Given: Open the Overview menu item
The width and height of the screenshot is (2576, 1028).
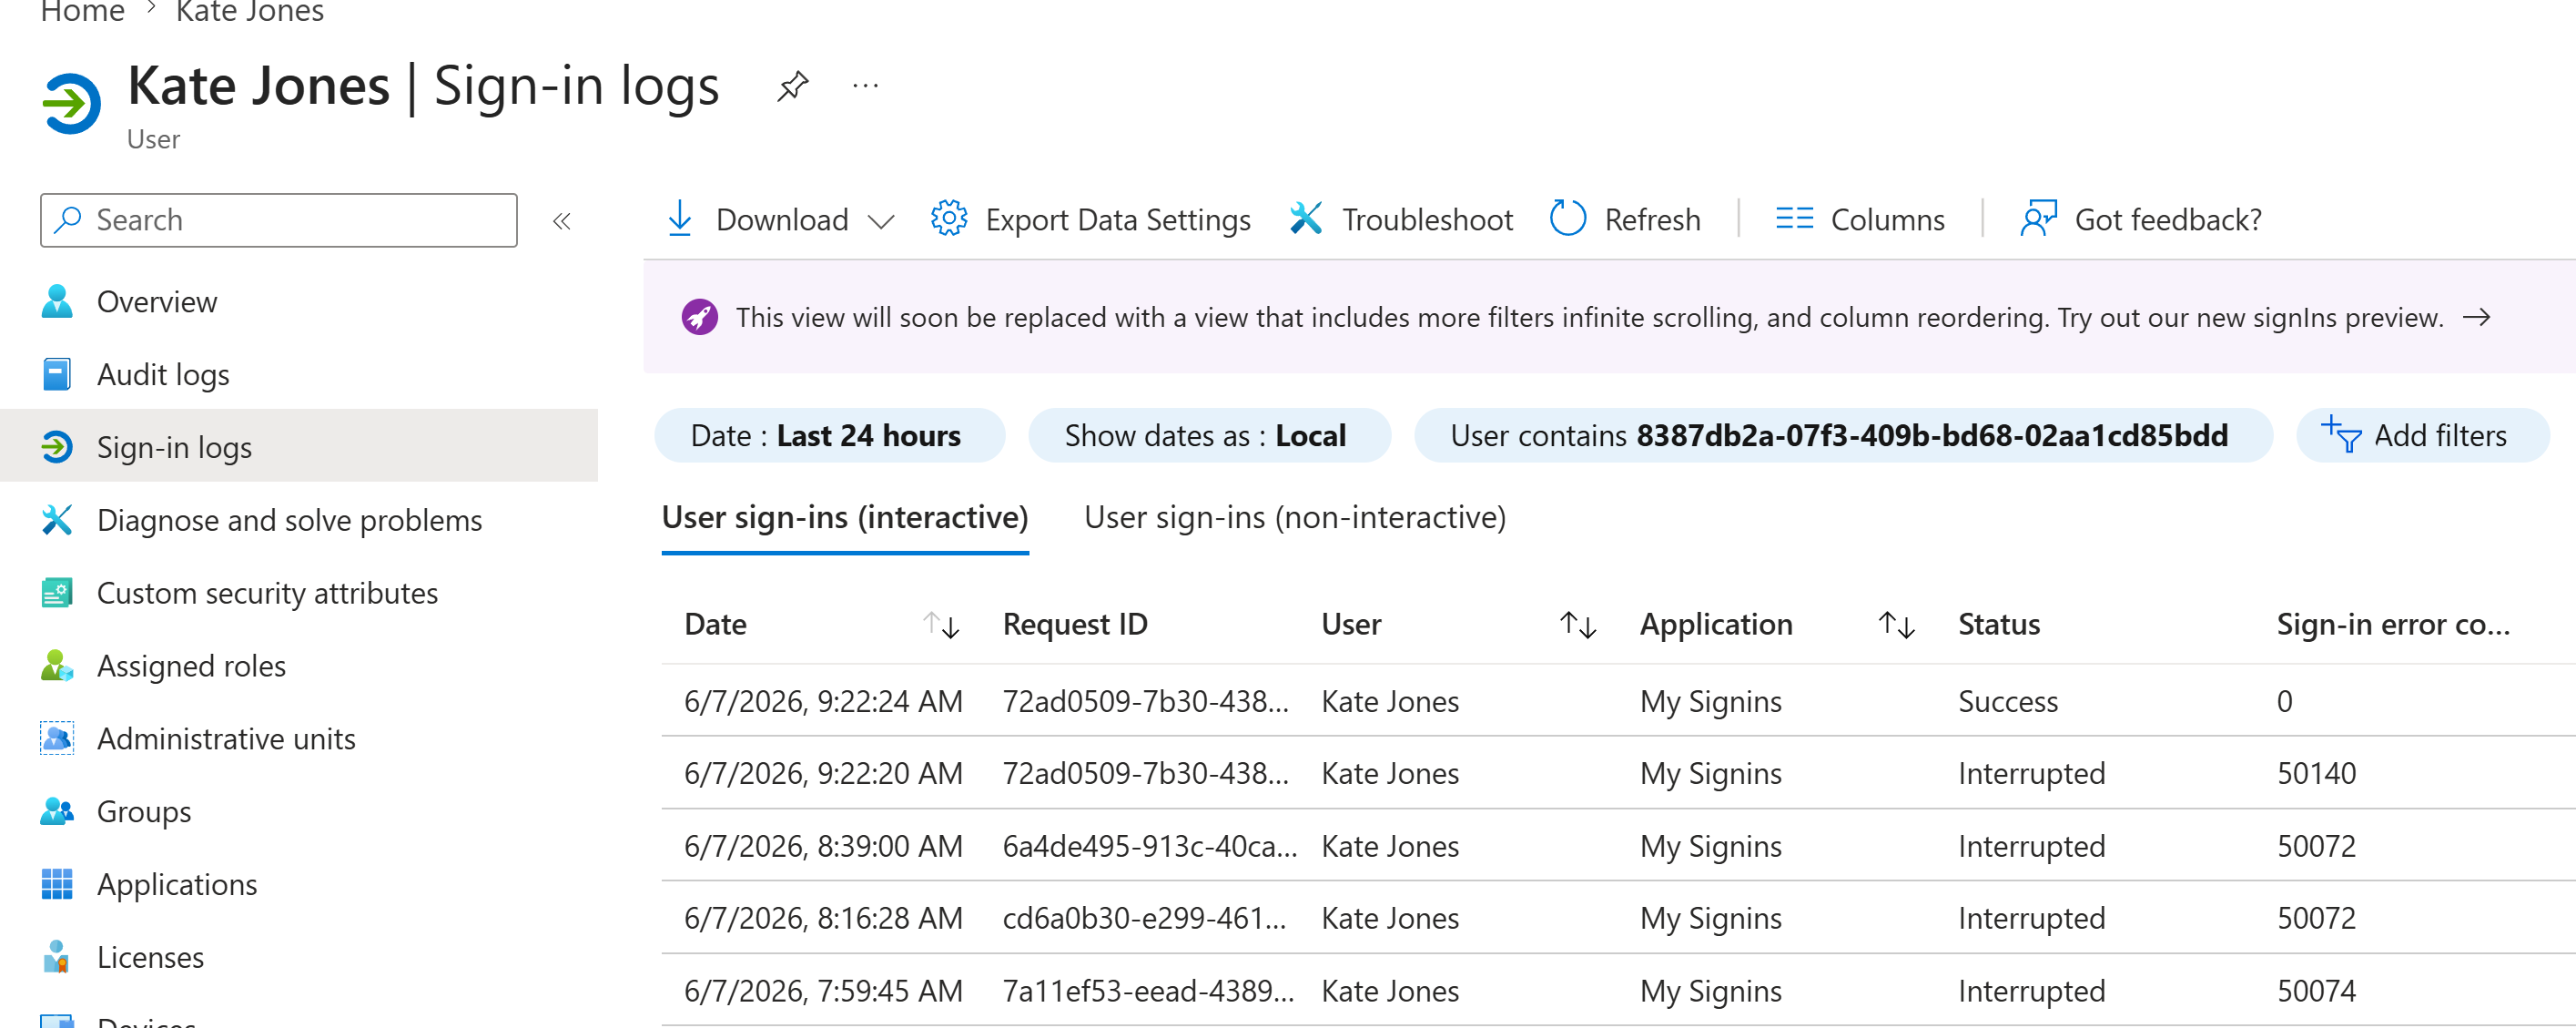Looking at the screenshot, I should 299,301.
